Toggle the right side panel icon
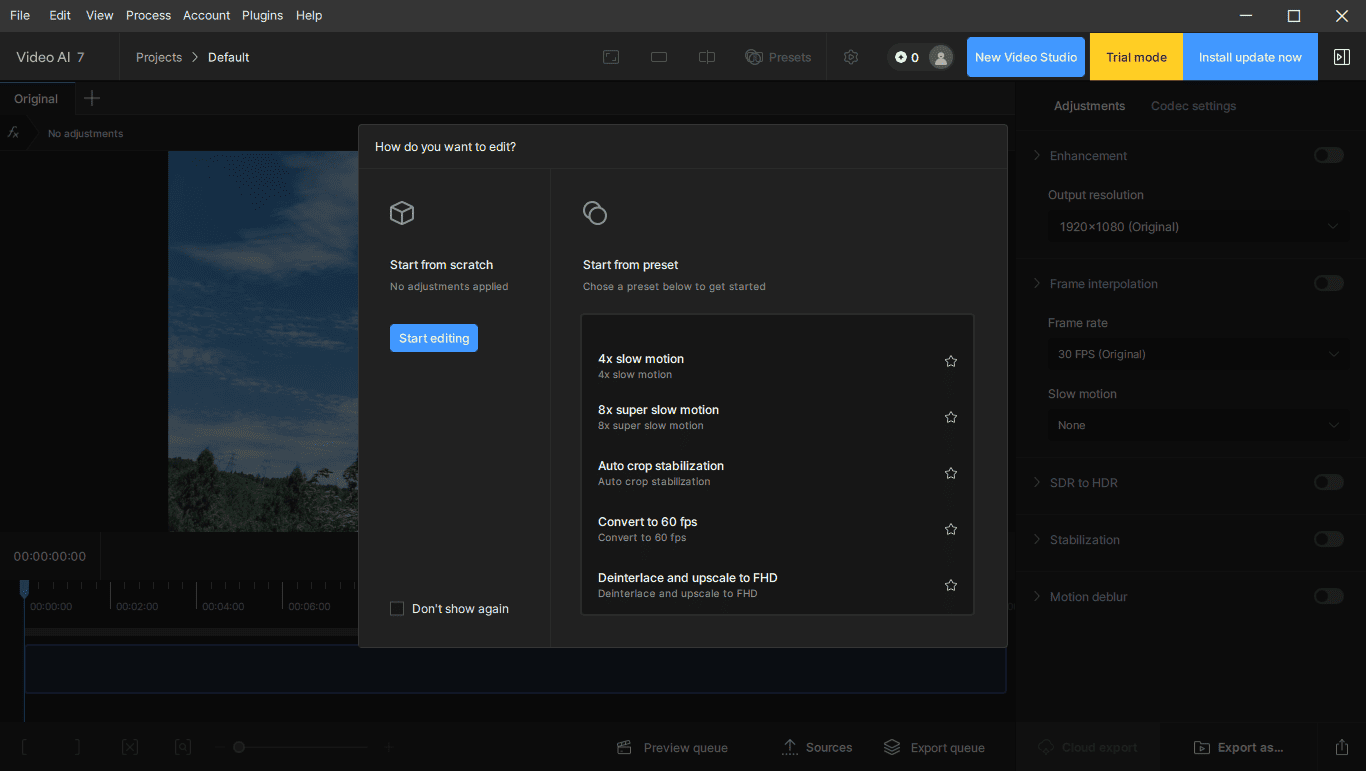 pos(1342,57)
